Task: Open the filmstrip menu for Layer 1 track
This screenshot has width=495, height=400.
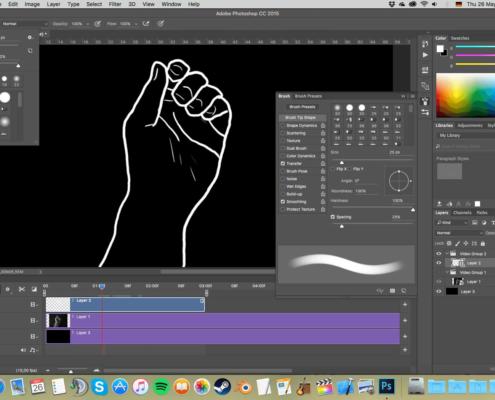Action: click(34, 321)
